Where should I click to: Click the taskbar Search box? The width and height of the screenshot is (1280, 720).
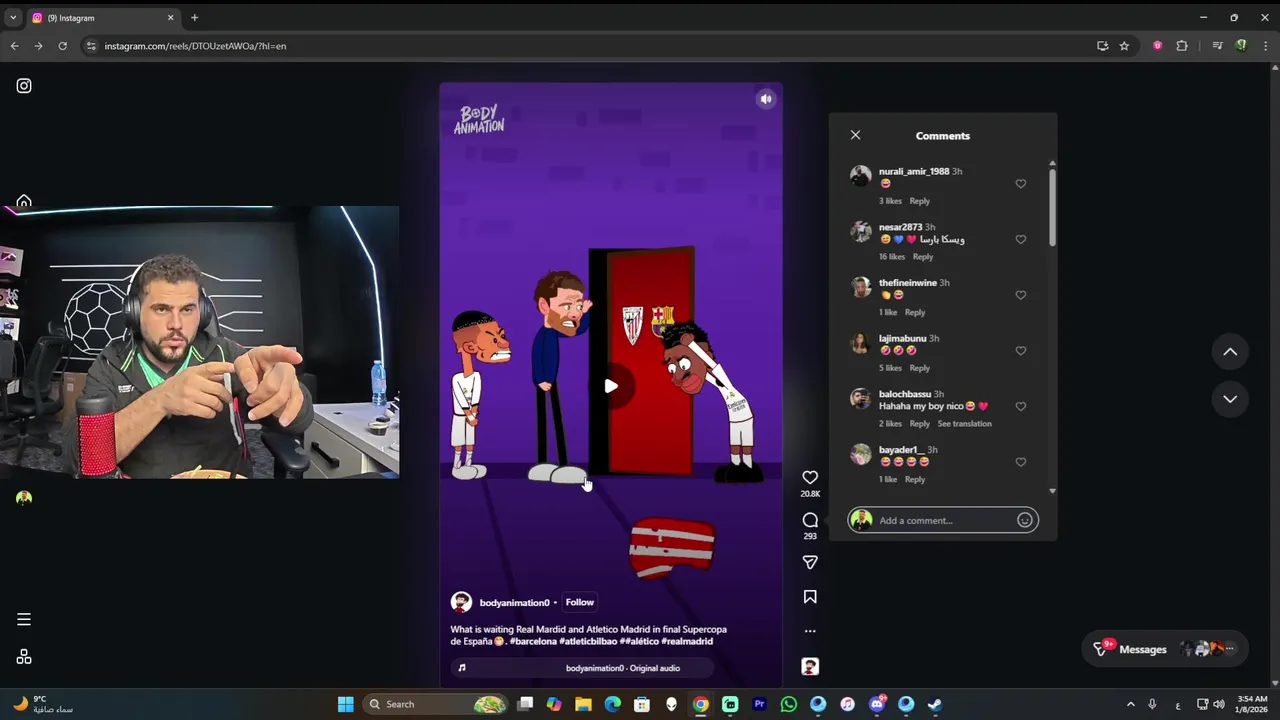click(x=434, y=704)
